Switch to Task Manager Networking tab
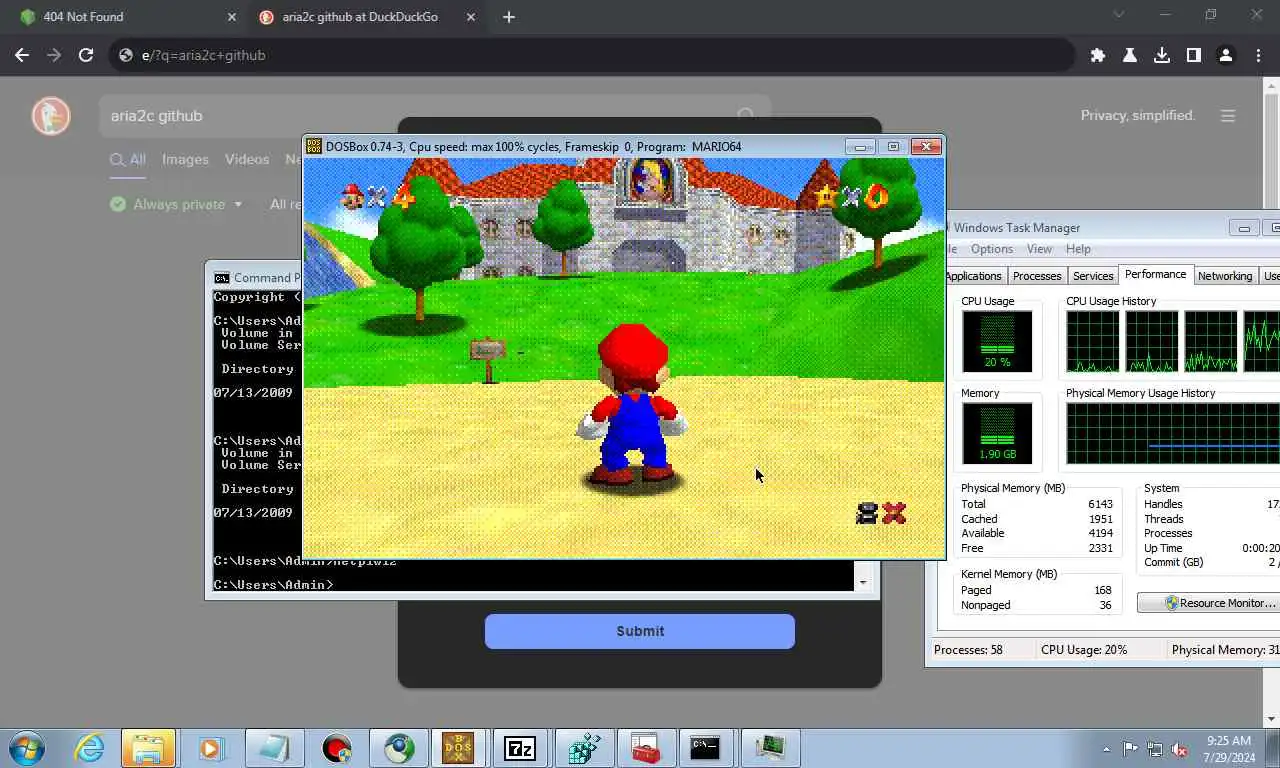Viewport: 1280px width, 768px height. [x=1225, y=276]
